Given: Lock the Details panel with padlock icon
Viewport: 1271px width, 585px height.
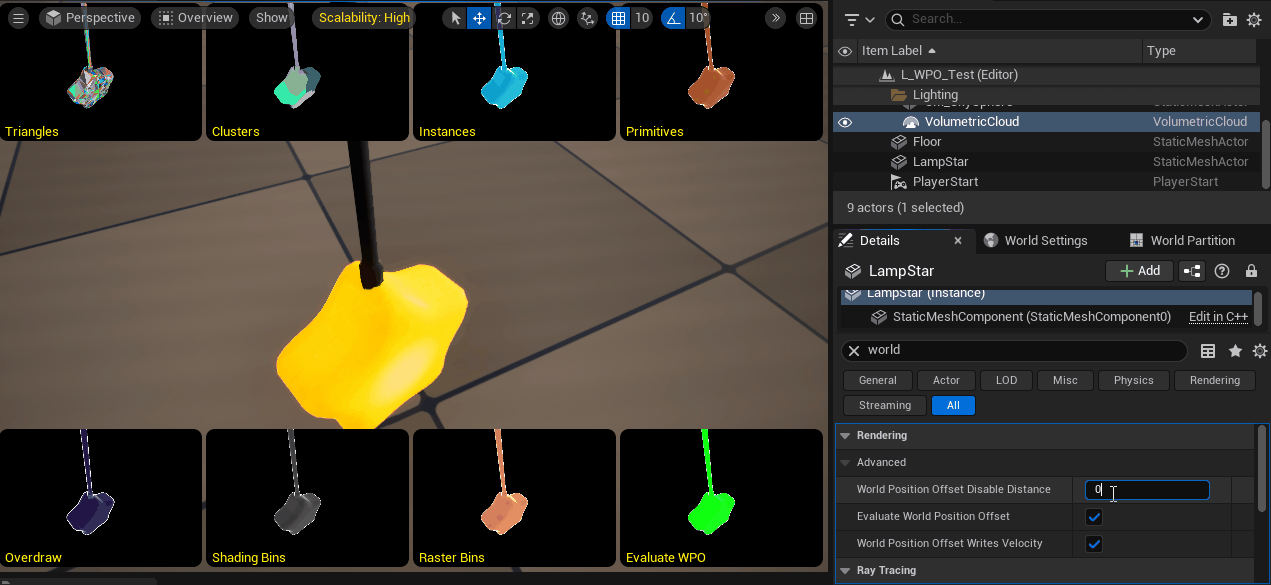Looking at the screenshot, I should coord(1251,271).
